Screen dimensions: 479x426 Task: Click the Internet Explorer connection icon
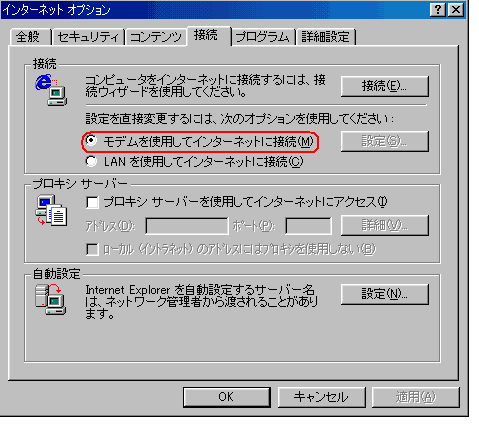tap(51, 90)
